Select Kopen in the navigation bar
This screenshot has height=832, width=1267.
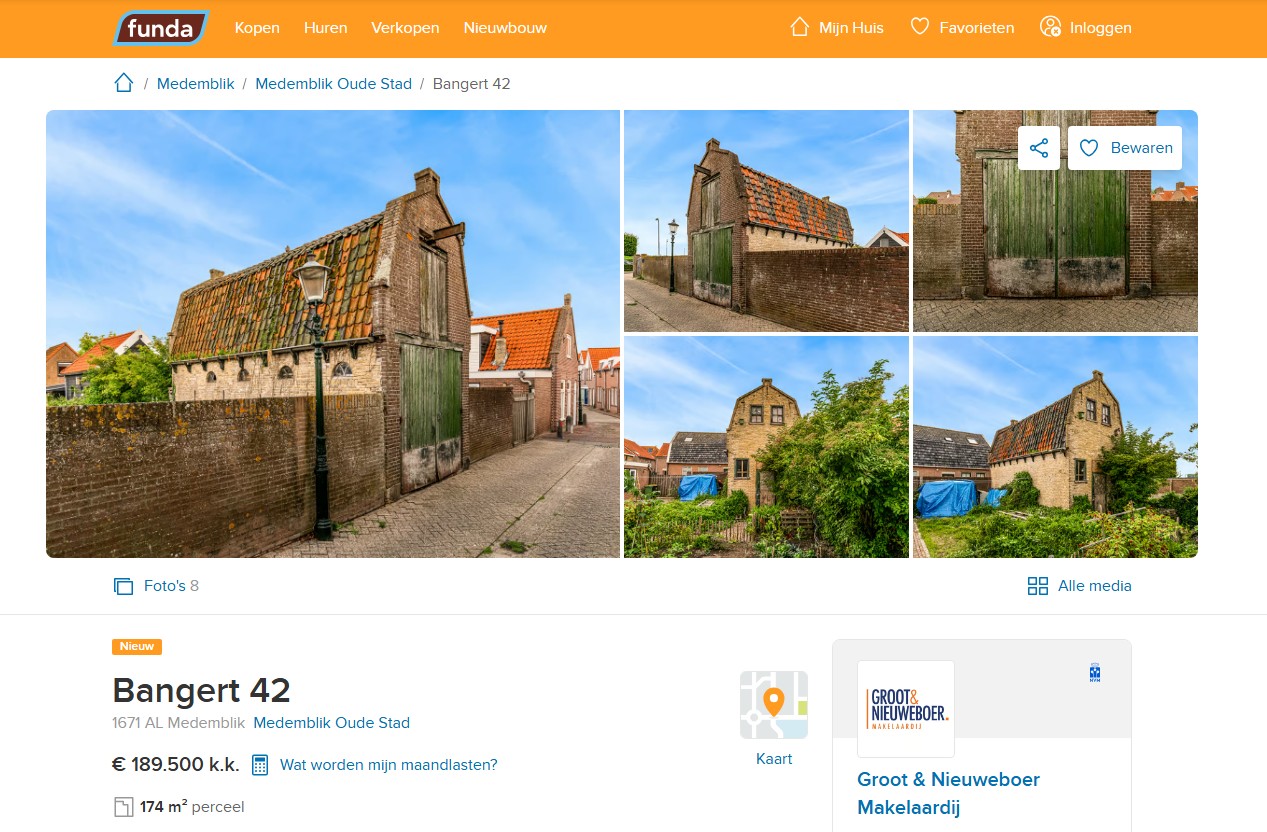[x=256, y=28]
